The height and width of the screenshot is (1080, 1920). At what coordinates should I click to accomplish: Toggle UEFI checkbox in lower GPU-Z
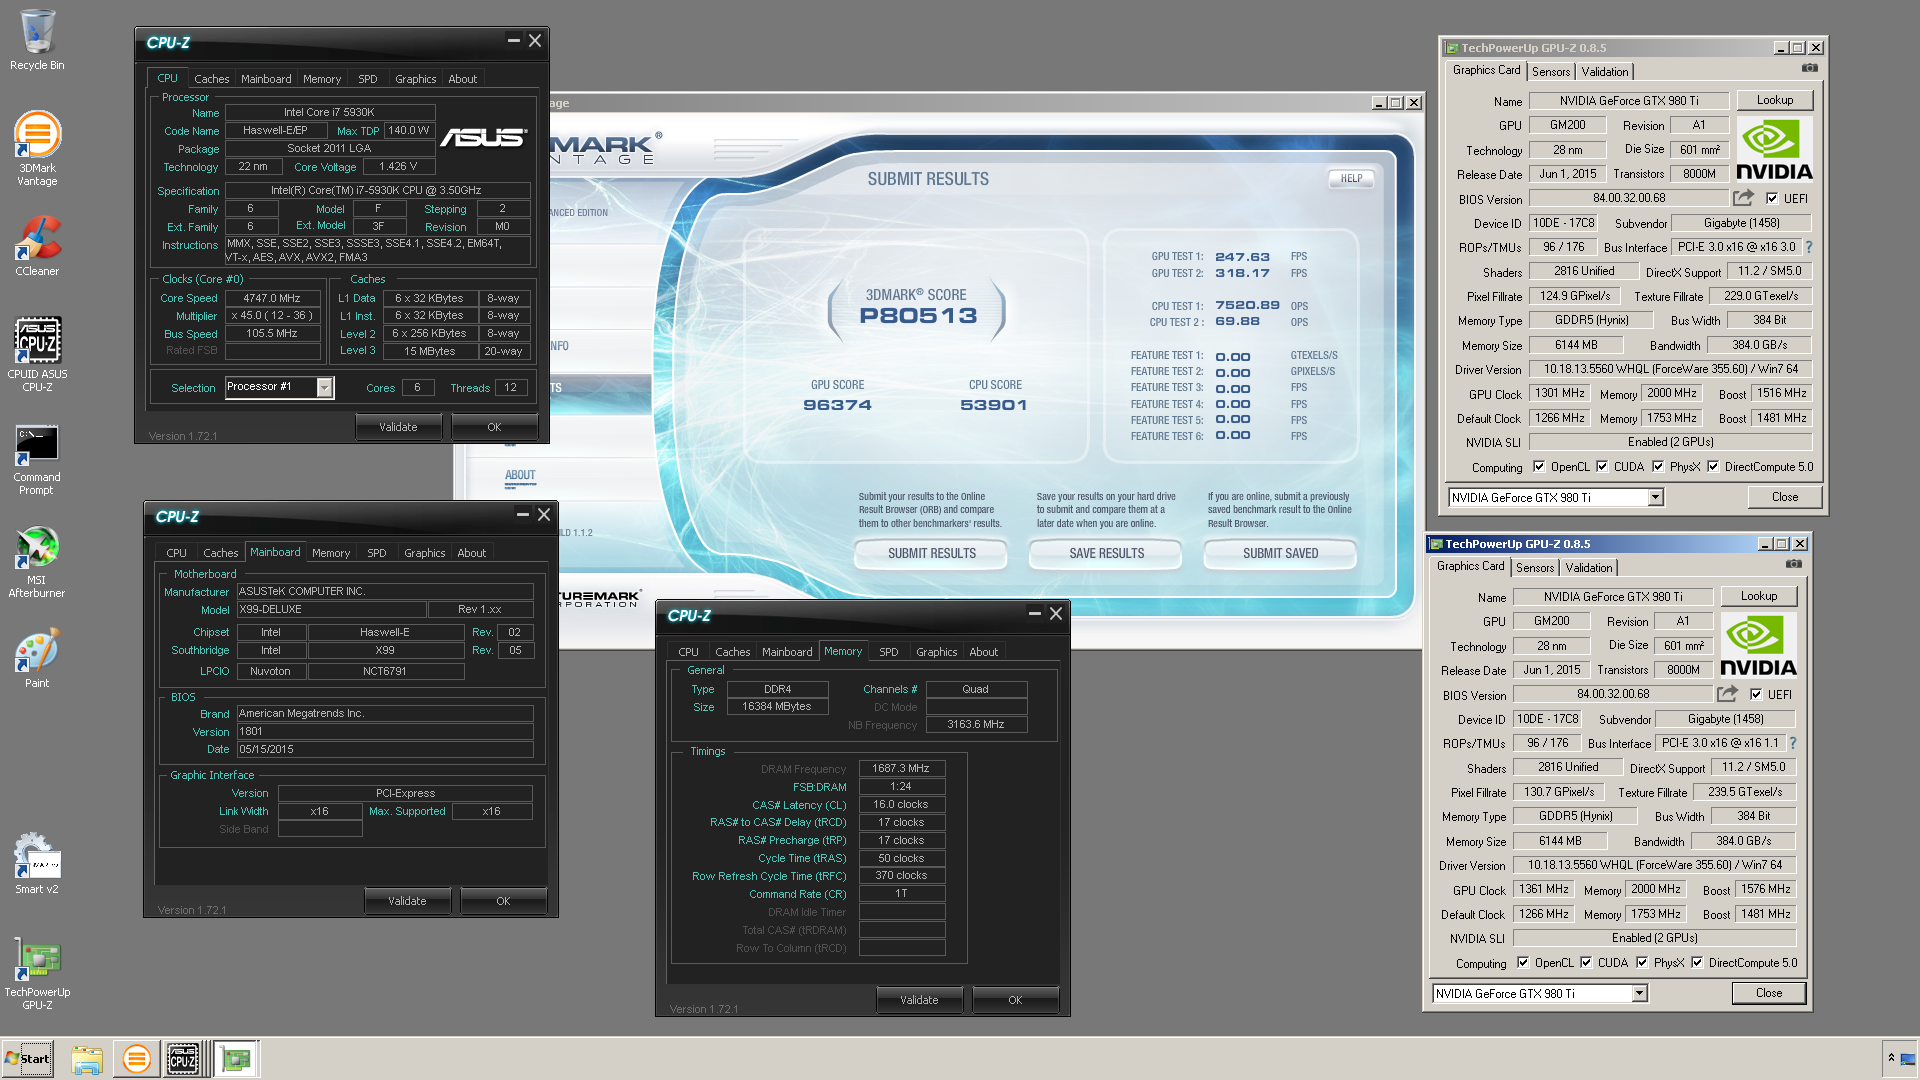pyautogui.click(x=1756, y=694)
